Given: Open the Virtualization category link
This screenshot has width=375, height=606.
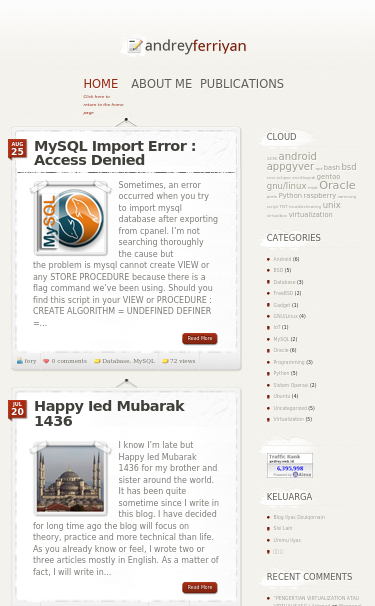Looking at the screenshot, I should [288, 419].
